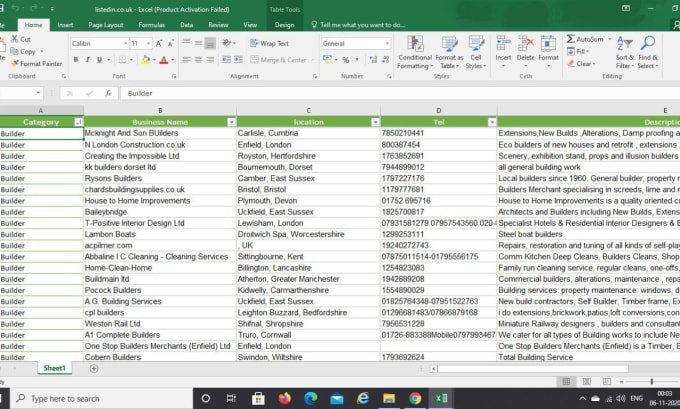Click the Cut scissors icon
680x409 pixels.
[15, 39]
